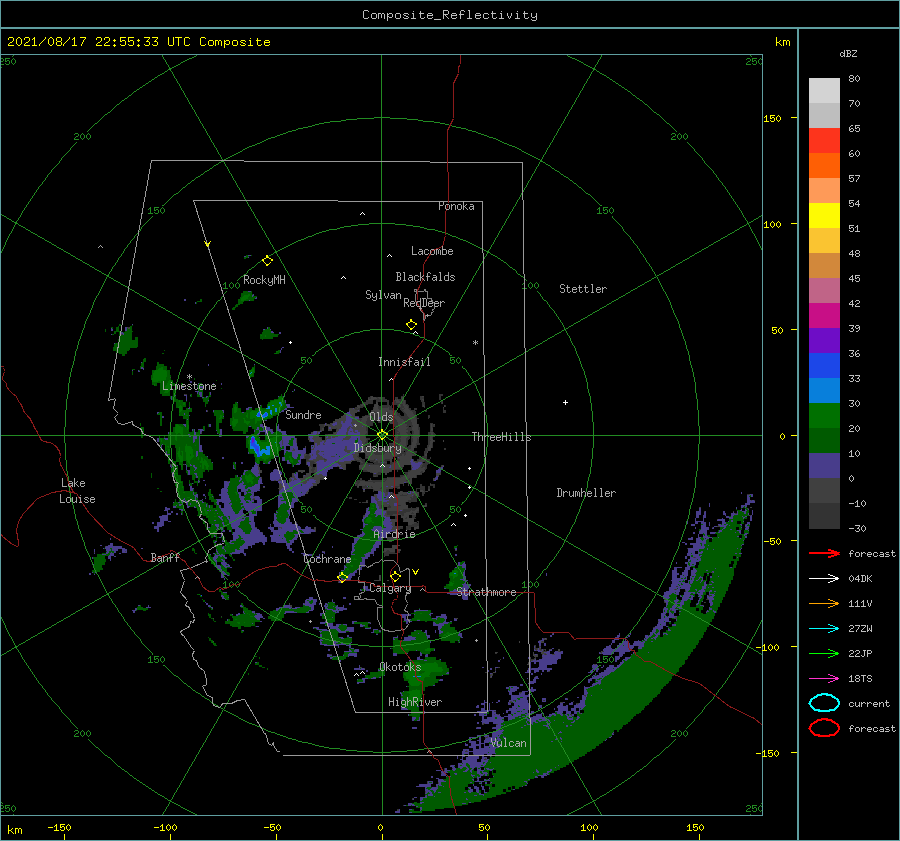Click the asterisk marker above Limestone
Image resolution: width=900 pixels, height=841 pixels.
[x=189, y=377]
